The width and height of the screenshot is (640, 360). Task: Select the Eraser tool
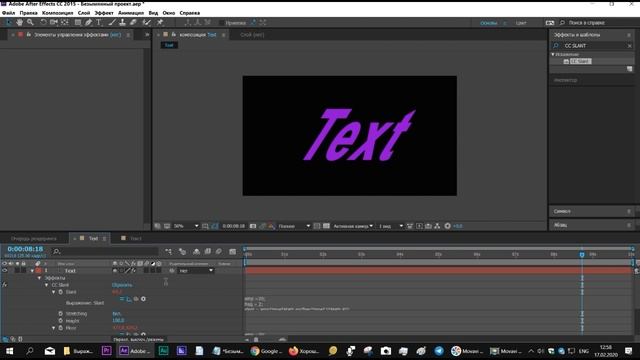[x=133, y=22]
